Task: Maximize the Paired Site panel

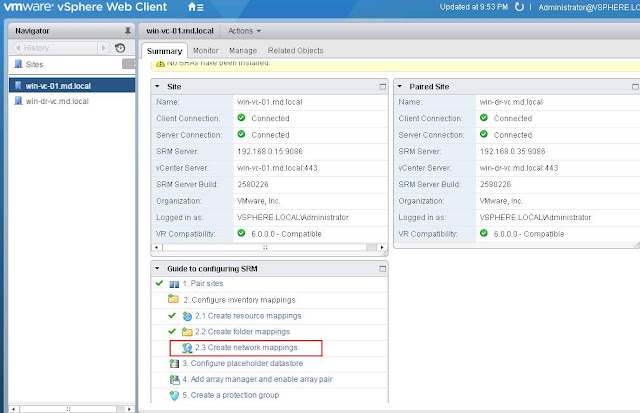Action: point(635,87)
